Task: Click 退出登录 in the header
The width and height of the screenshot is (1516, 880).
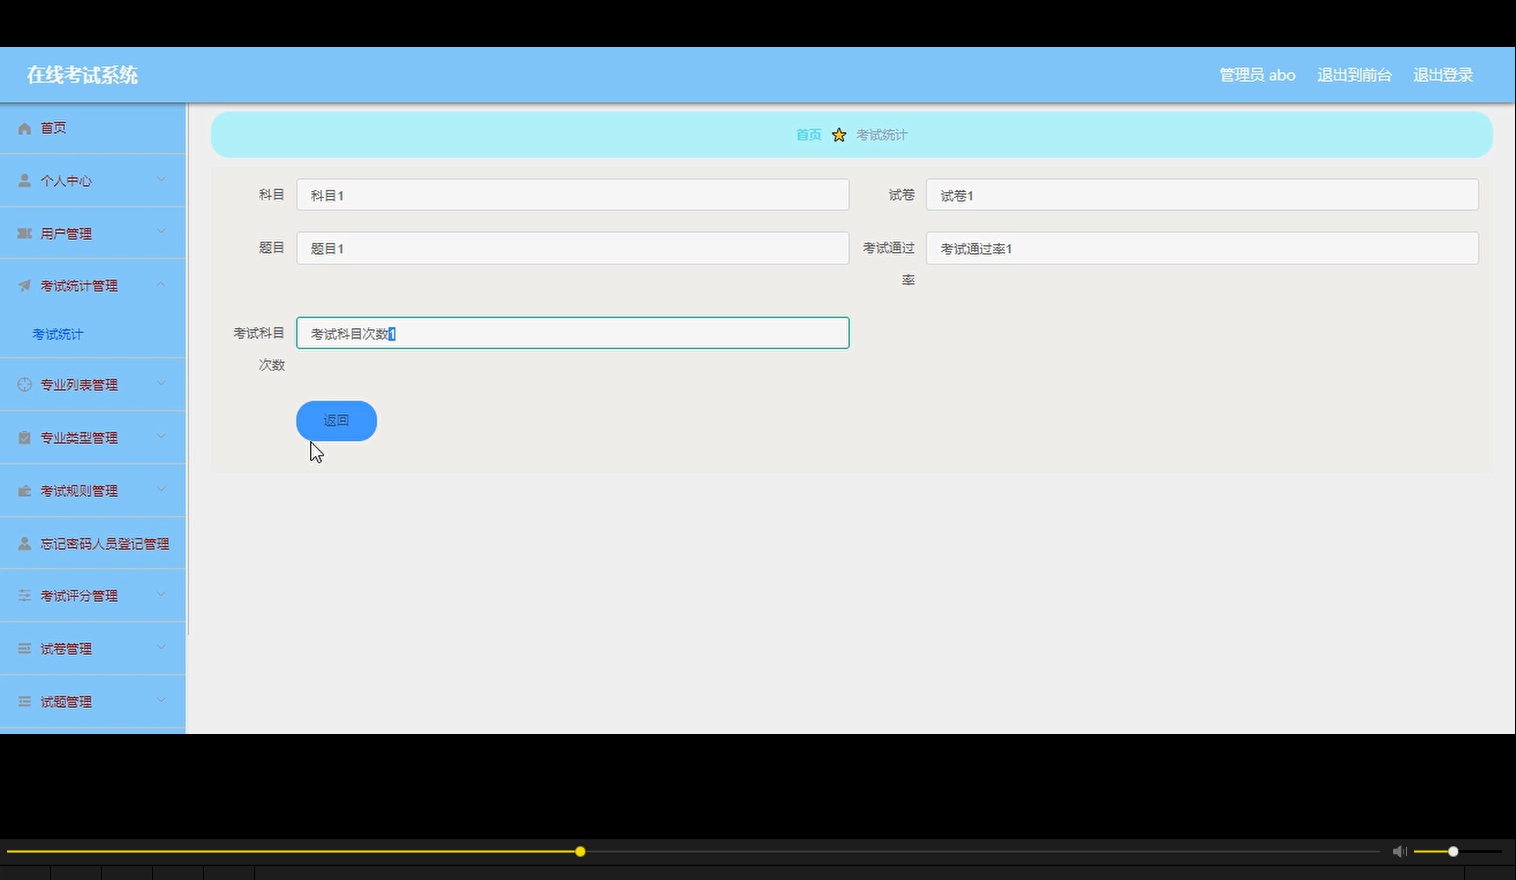Action: (x=1443, y=75)
